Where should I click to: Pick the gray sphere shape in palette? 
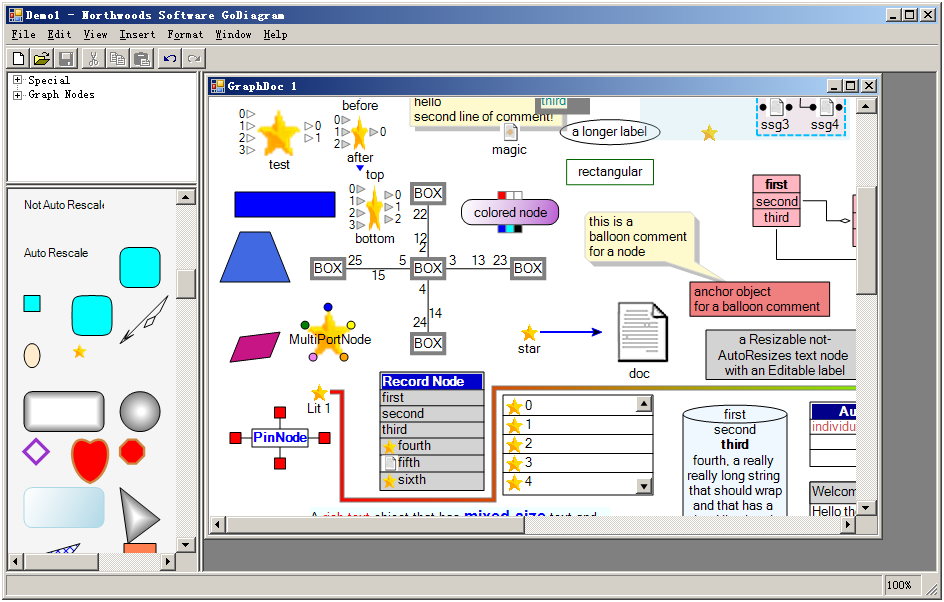140,412
